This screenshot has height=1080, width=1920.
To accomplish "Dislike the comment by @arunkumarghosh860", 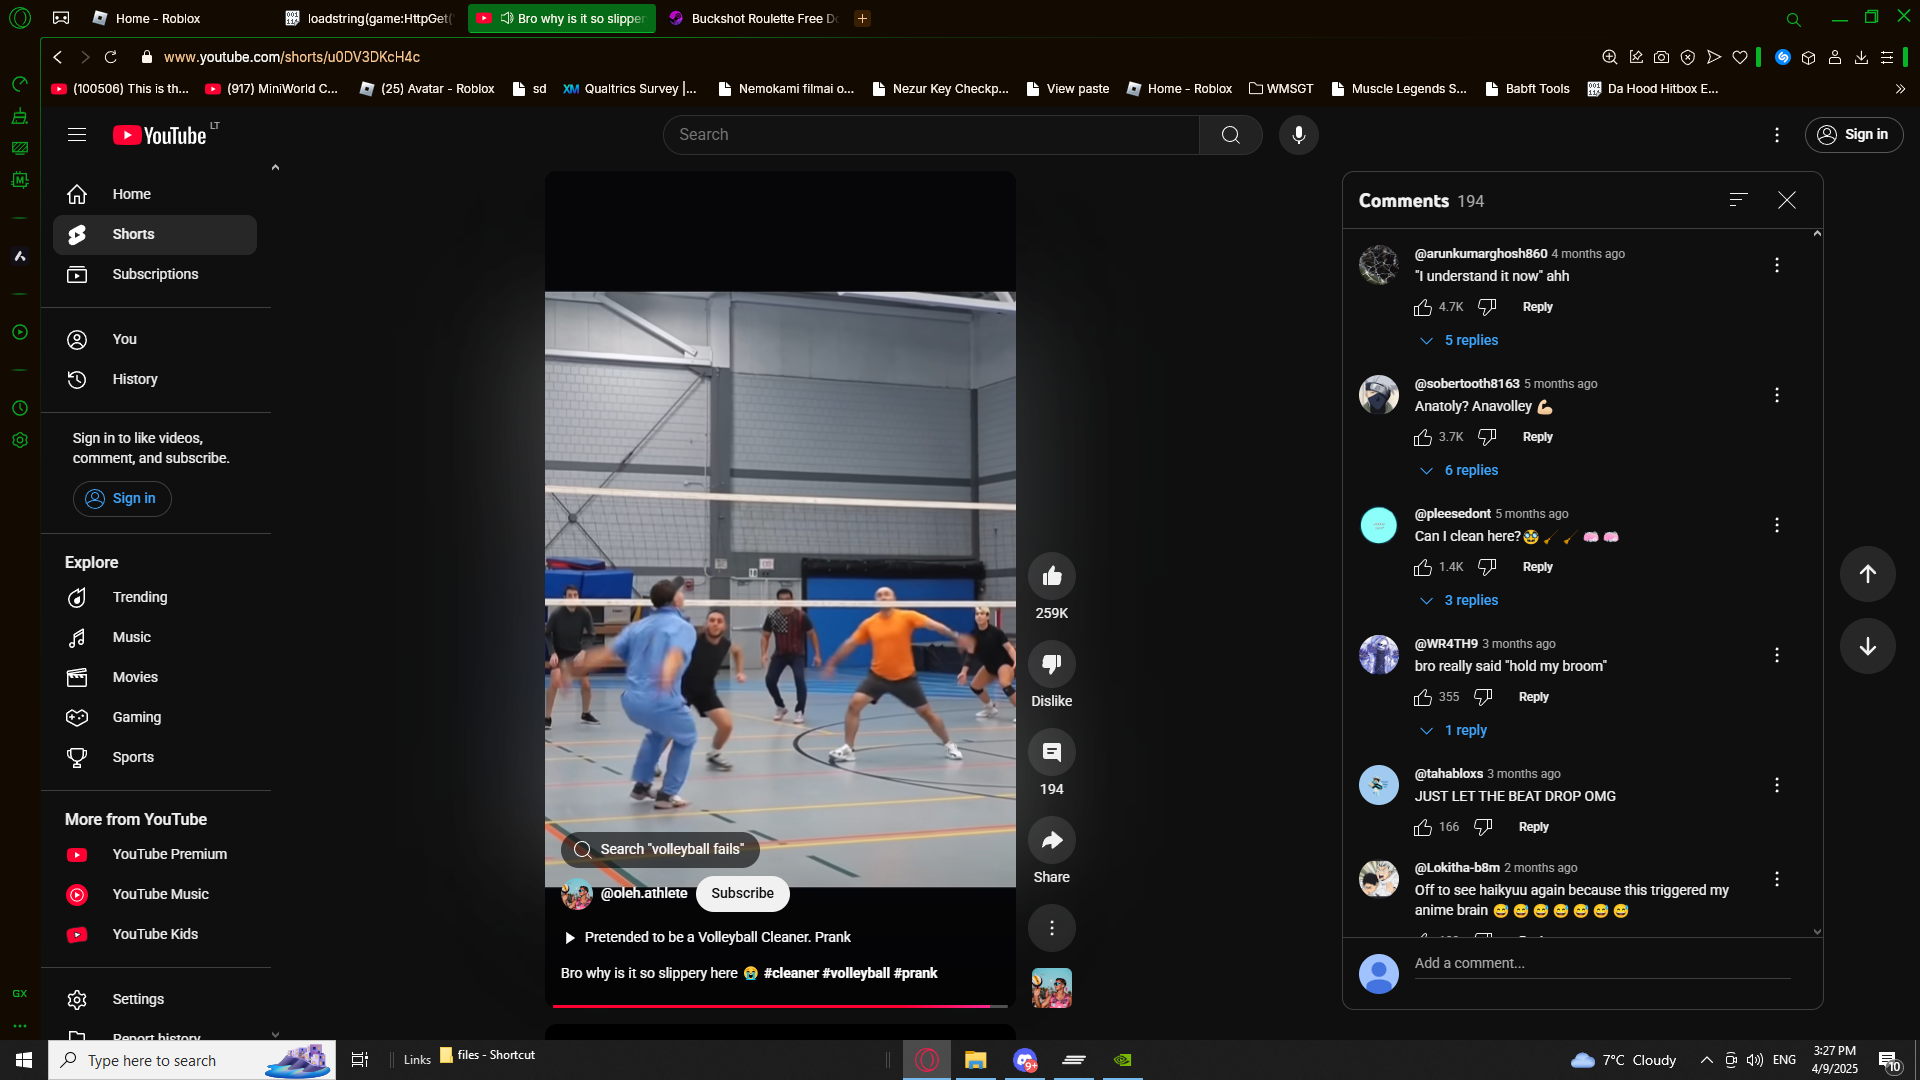I will [1487, 307].
